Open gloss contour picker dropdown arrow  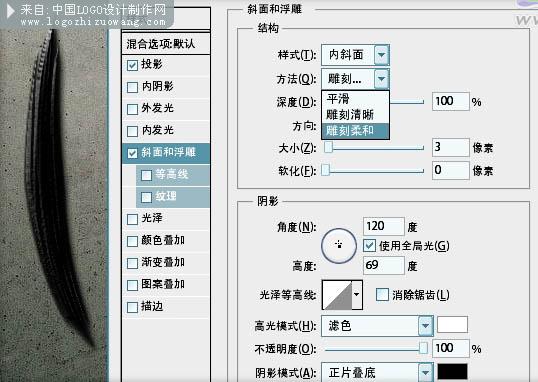357,295
